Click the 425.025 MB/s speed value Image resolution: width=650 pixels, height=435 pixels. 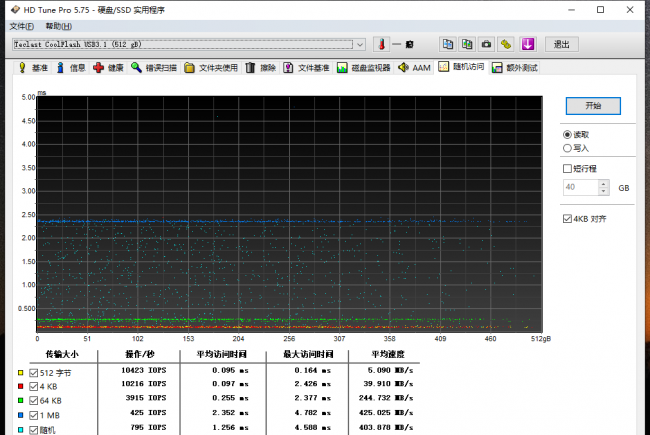pos(386,413)
